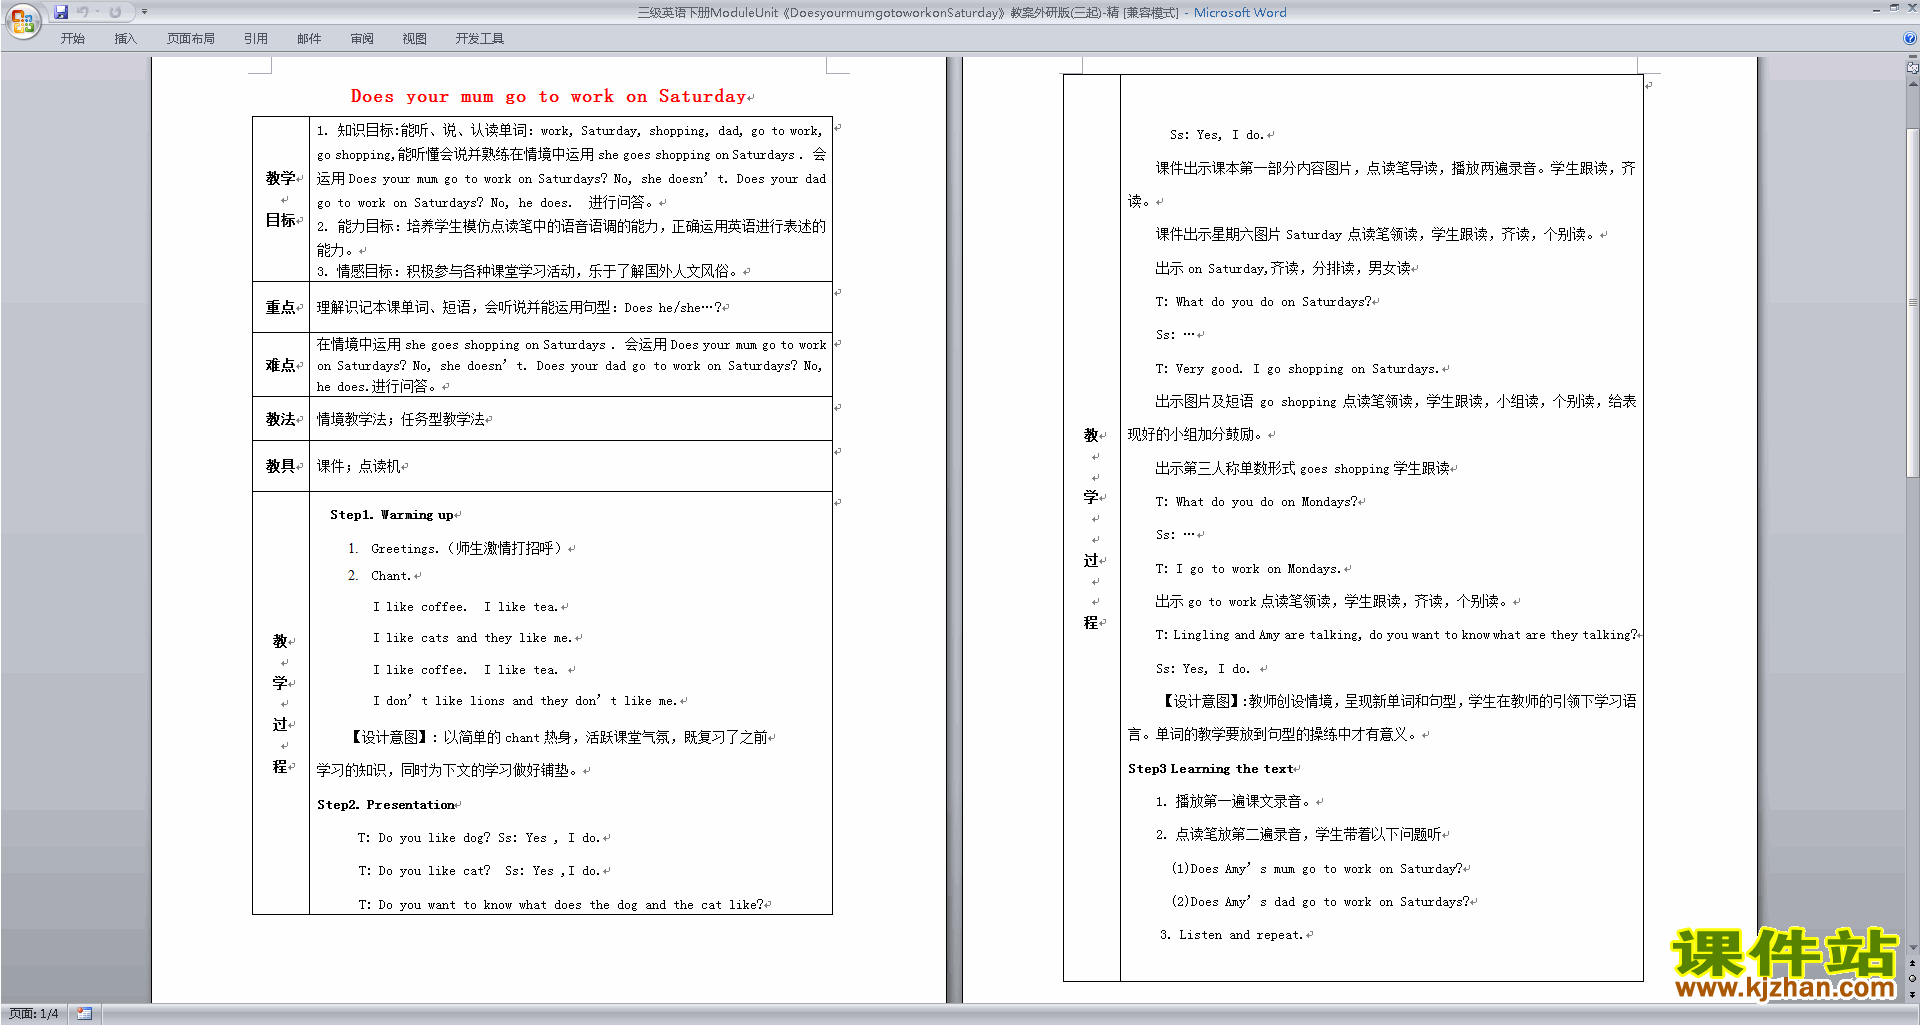Open the 审阅 ribbon tab
The height and width of the screenshot is (1025, 1920).
click(x=362, y=39)
